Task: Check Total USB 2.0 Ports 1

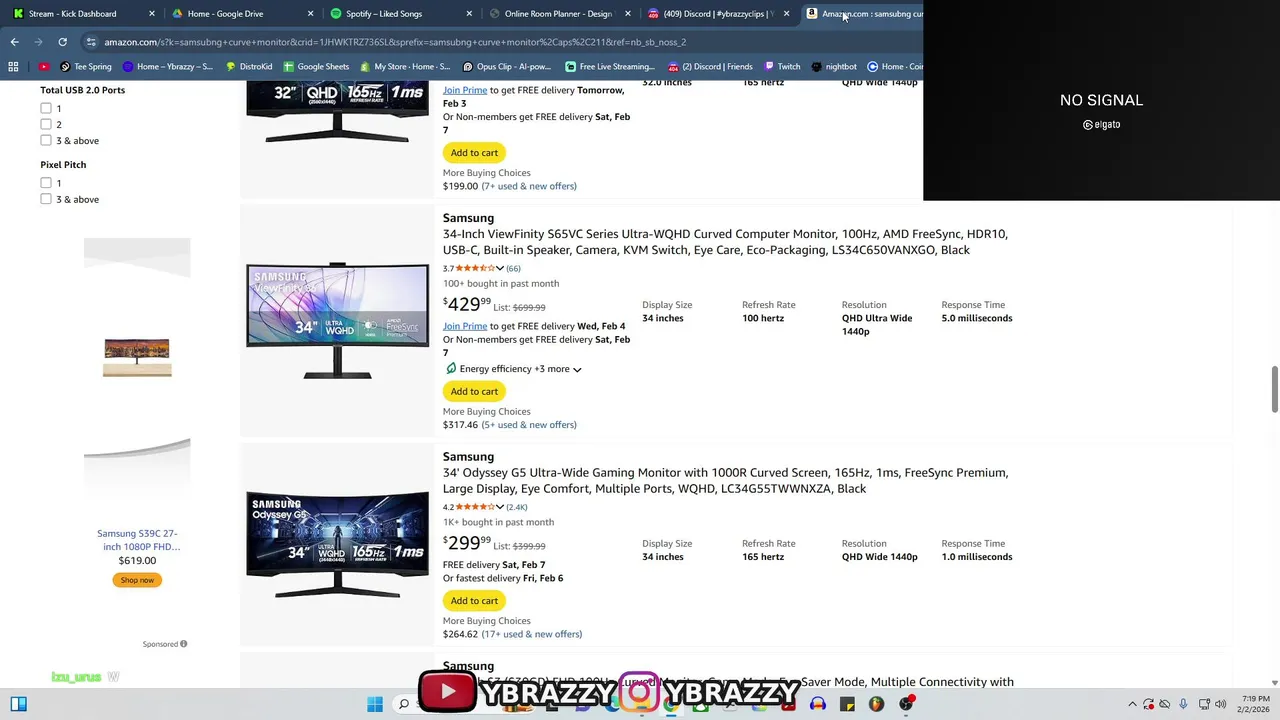Action: 46,108
